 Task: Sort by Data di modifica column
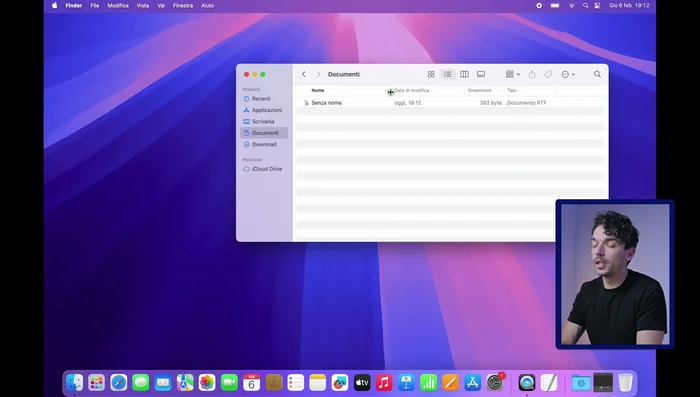point(412,90)
